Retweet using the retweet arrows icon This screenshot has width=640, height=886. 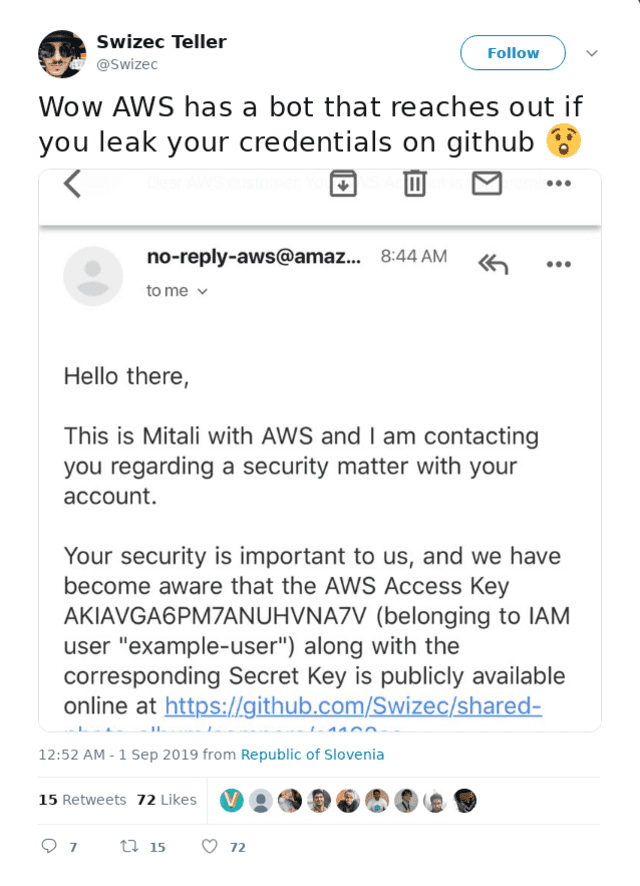click(129, 846)
